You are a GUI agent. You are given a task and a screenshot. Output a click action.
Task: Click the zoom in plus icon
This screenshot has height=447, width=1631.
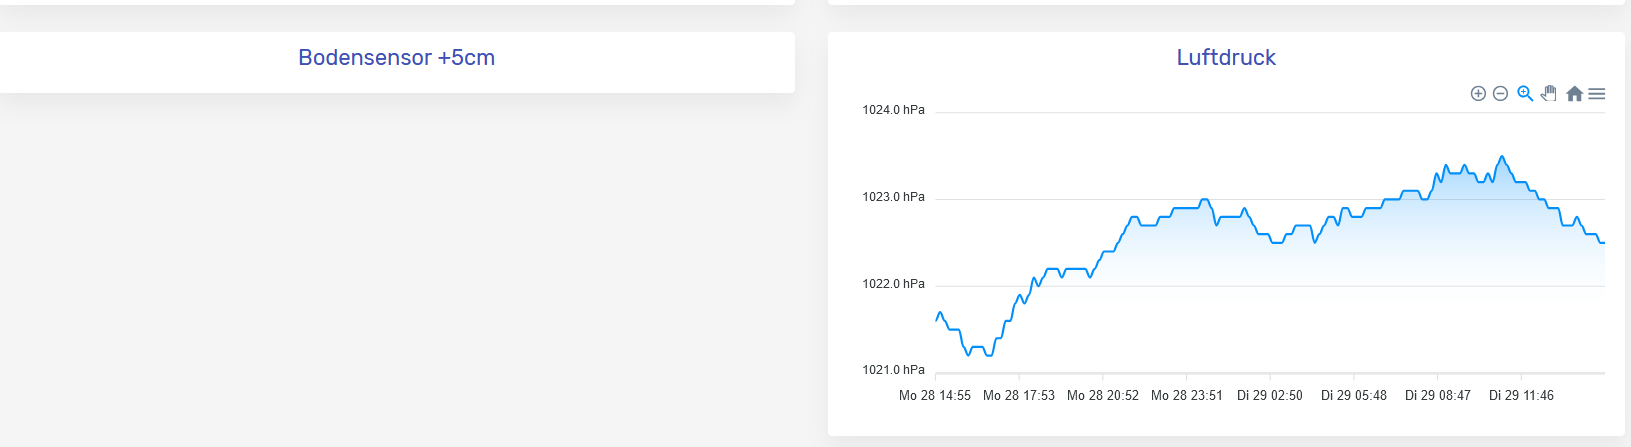[x=1478, y=94]
